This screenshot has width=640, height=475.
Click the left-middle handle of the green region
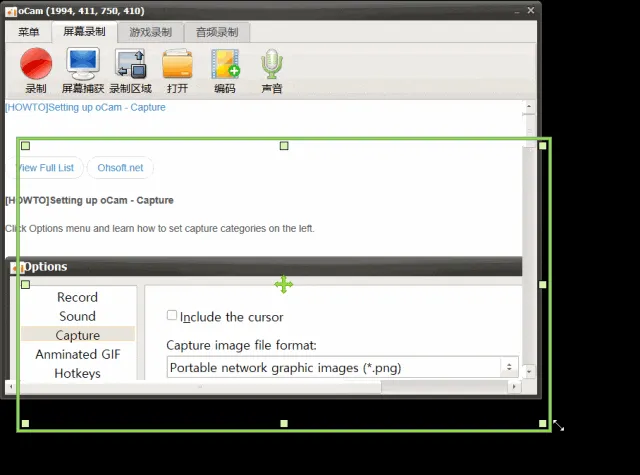25,284
